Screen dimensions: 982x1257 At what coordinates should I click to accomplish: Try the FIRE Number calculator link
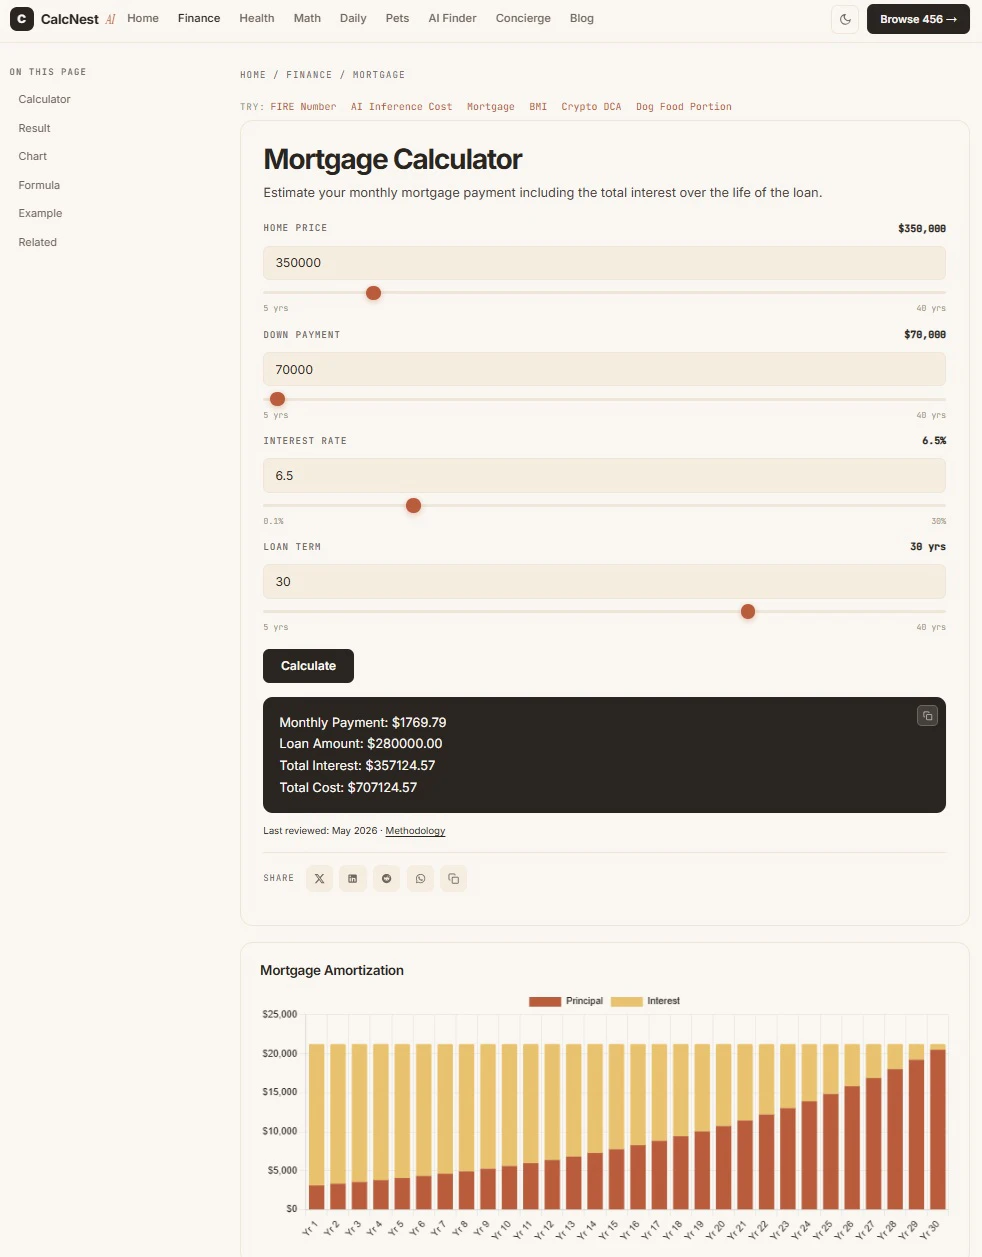(303, 106)
